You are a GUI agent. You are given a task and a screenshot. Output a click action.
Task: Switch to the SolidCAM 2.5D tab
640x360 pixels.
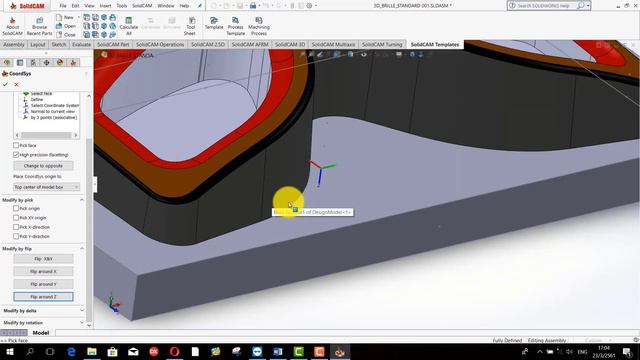pos(208,44)
